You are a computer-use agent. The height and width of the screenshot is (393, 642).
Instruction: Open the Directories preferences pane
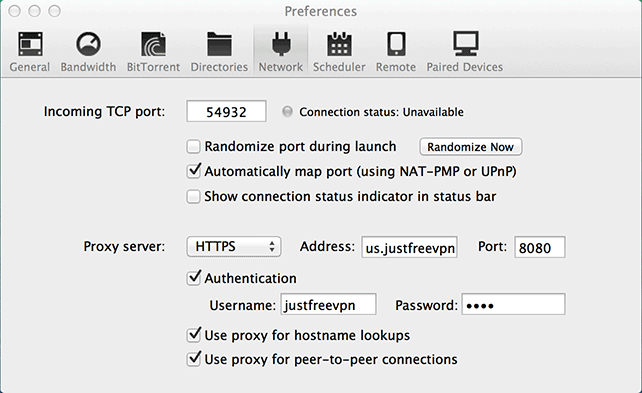[219, 52]
